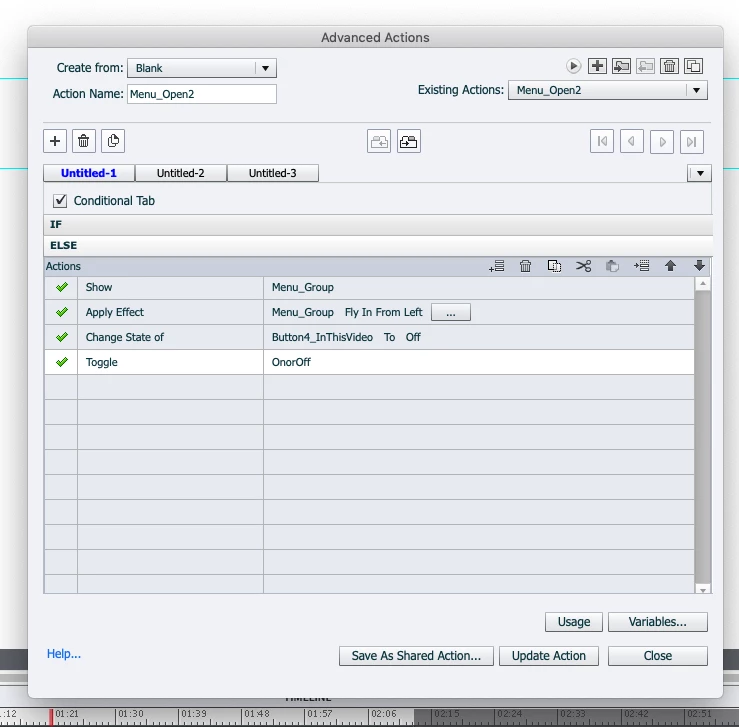Select the Toggle action cell

(x=170, y=362)
